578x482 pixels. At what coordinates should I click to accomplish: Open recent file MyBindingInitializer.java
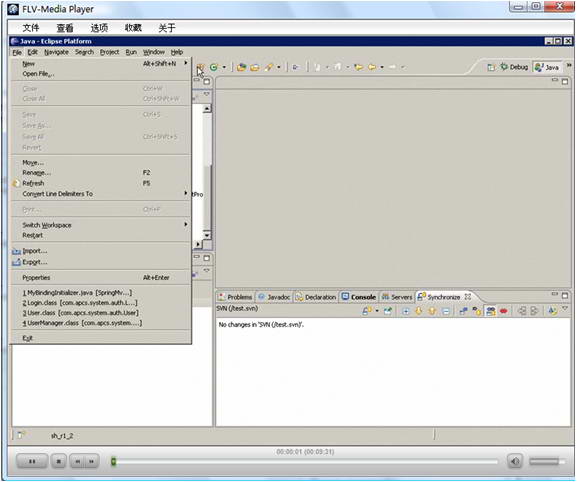[100, 293]
